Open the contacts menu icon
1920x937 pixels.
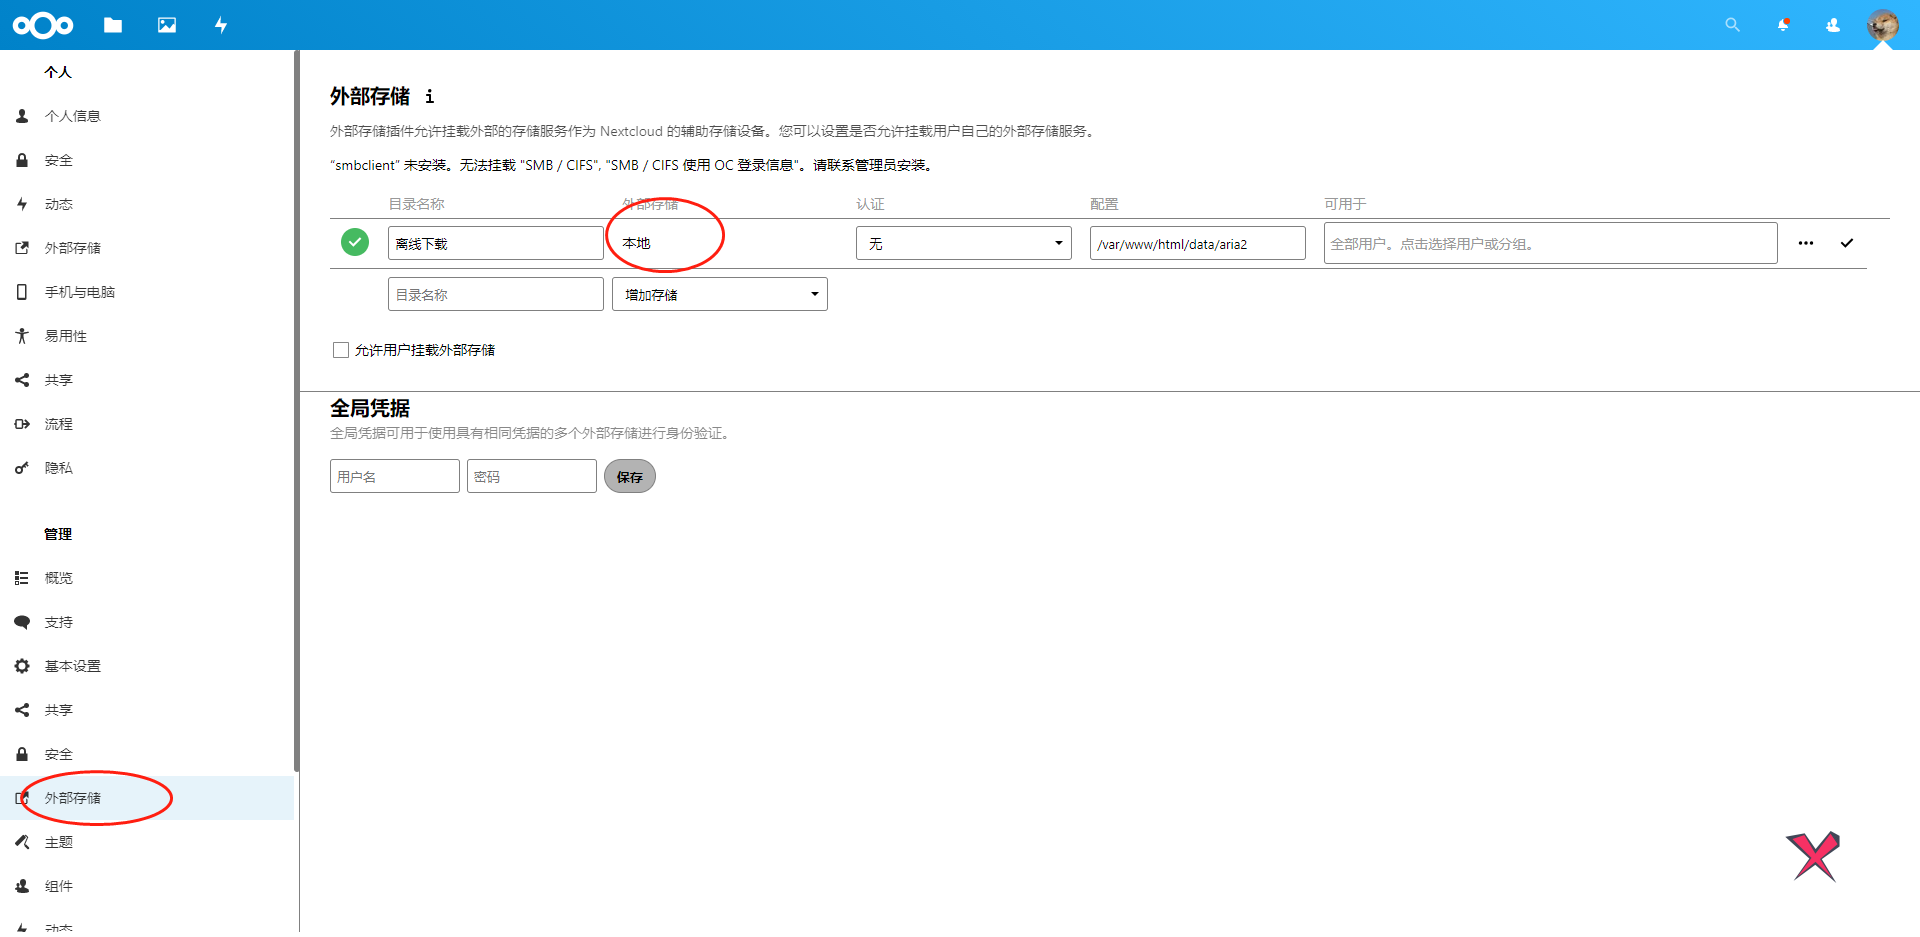coord(1833,25)
